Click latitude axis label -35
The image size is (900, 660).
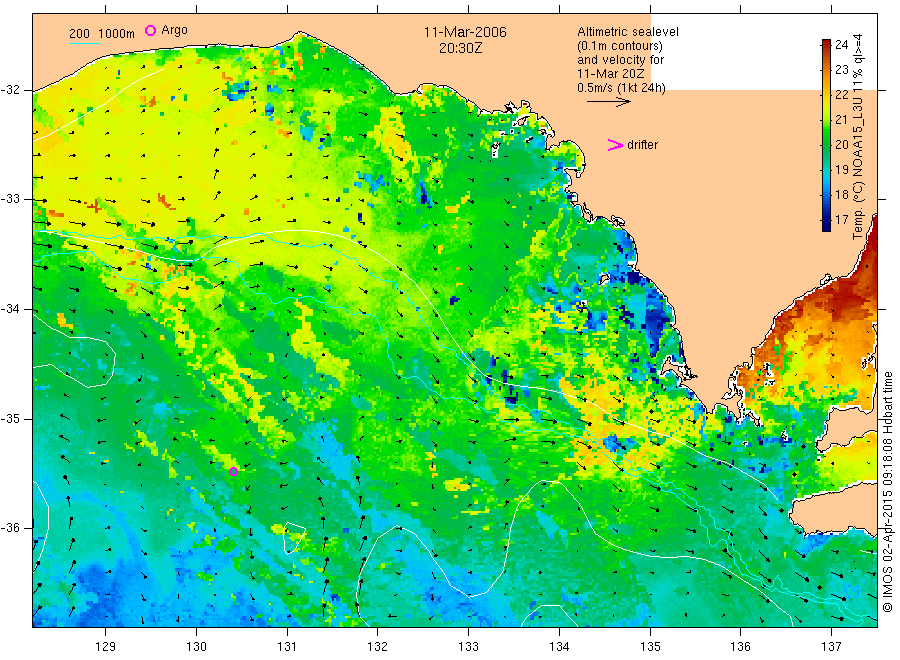(x=11, y=418)
